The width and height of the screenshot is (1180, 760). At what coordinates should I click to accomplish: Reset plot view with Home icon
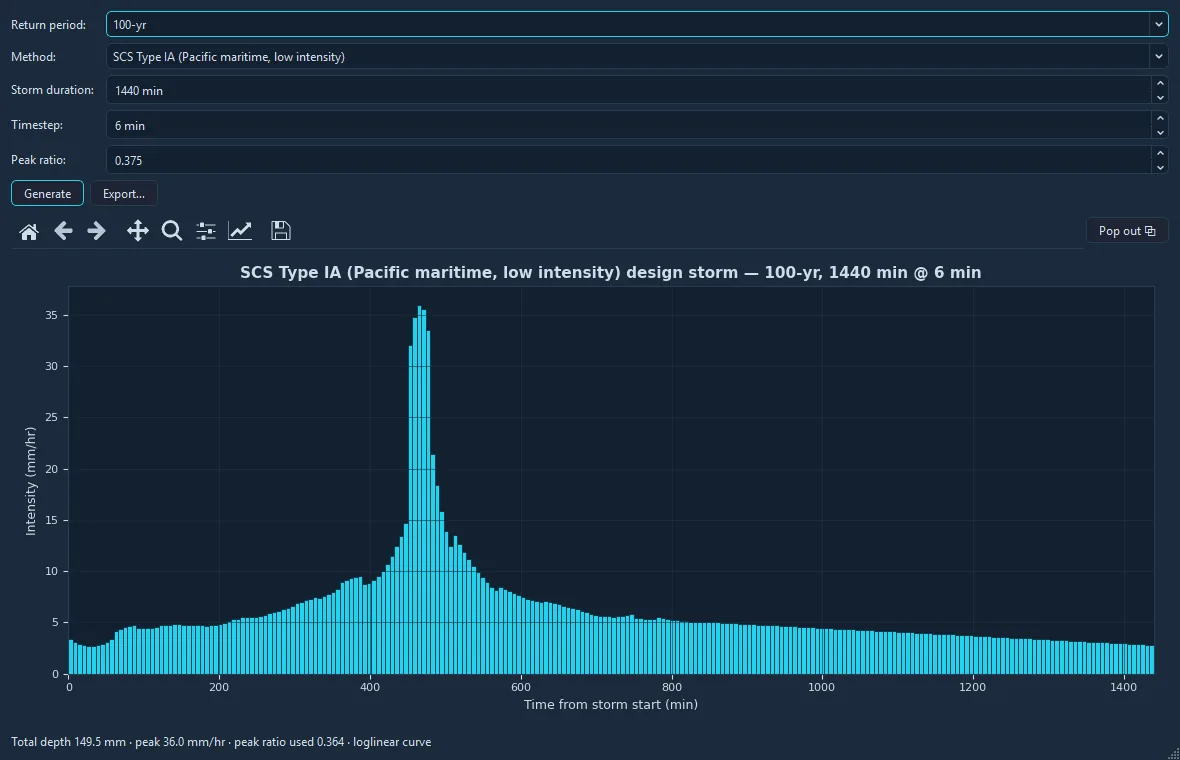pos(29,231)
